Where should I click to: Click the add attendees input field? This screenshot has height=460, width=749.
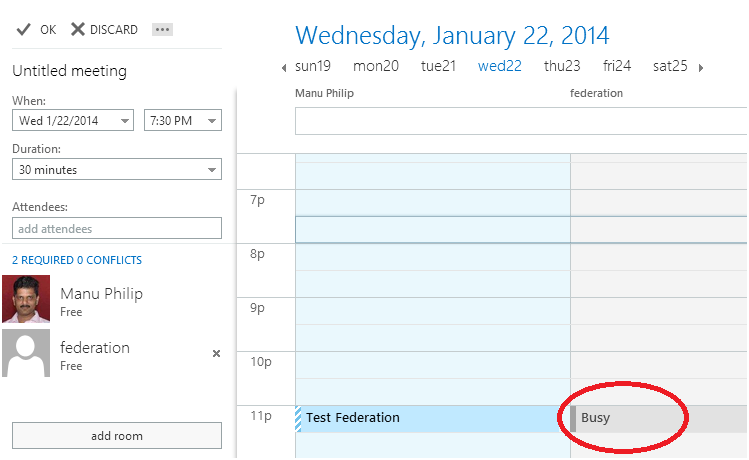click(x=116, y=229)
